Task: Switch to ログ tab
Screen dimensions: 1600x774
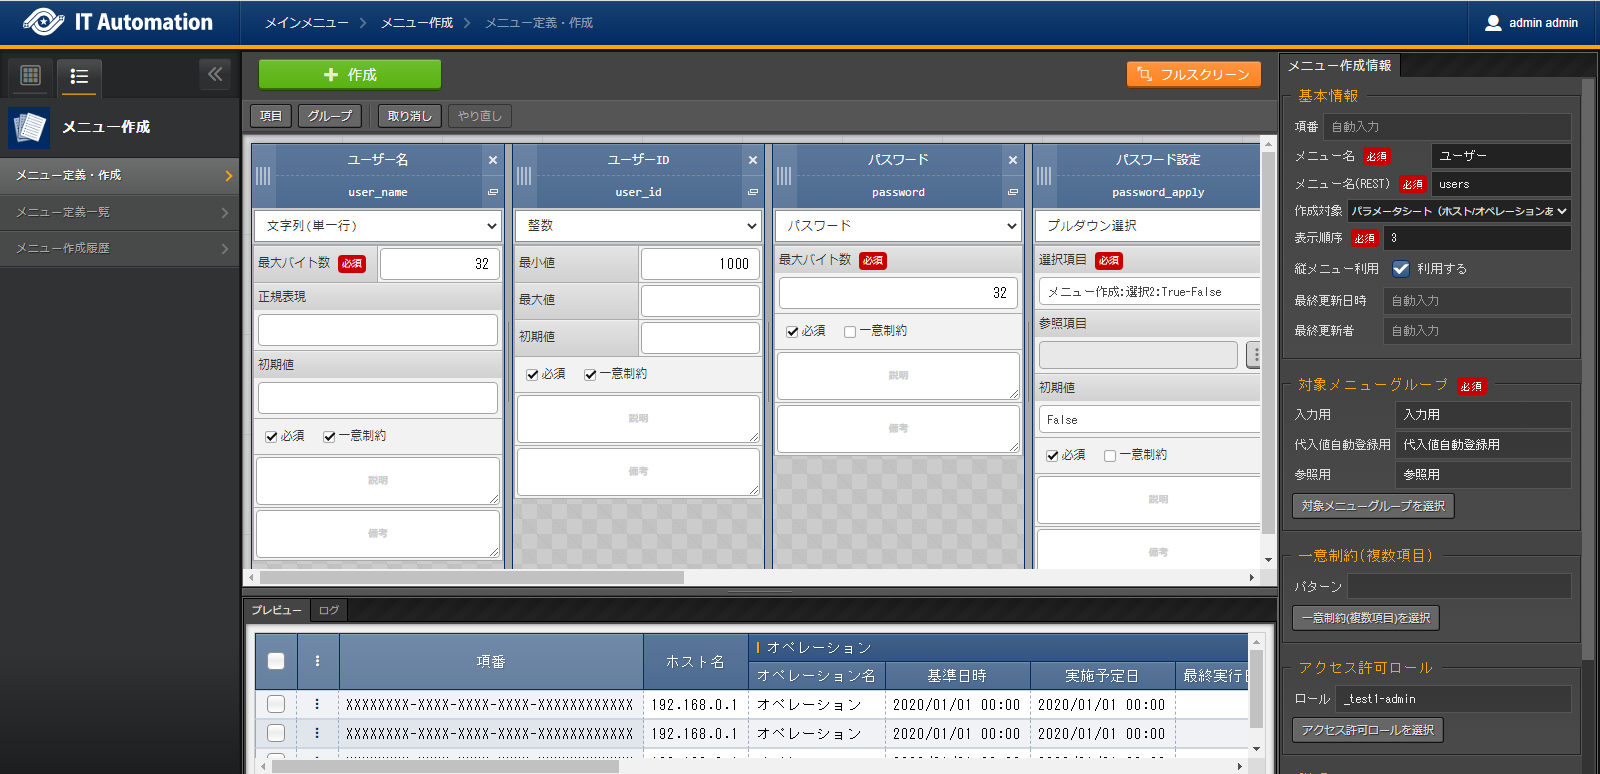Action: tap(329, 610)
